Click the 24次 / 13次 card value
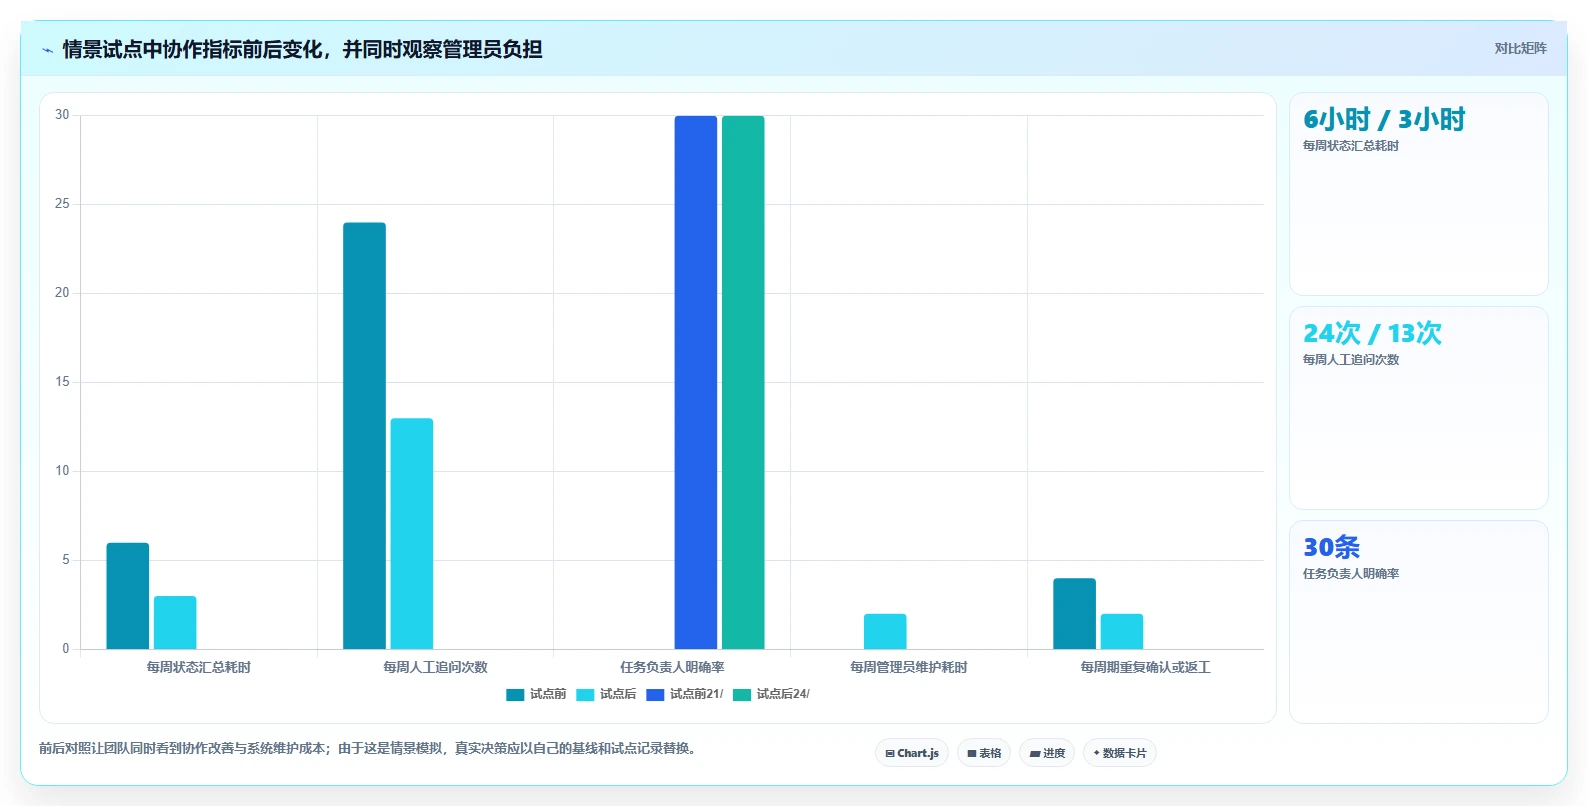 [1372, 333]
